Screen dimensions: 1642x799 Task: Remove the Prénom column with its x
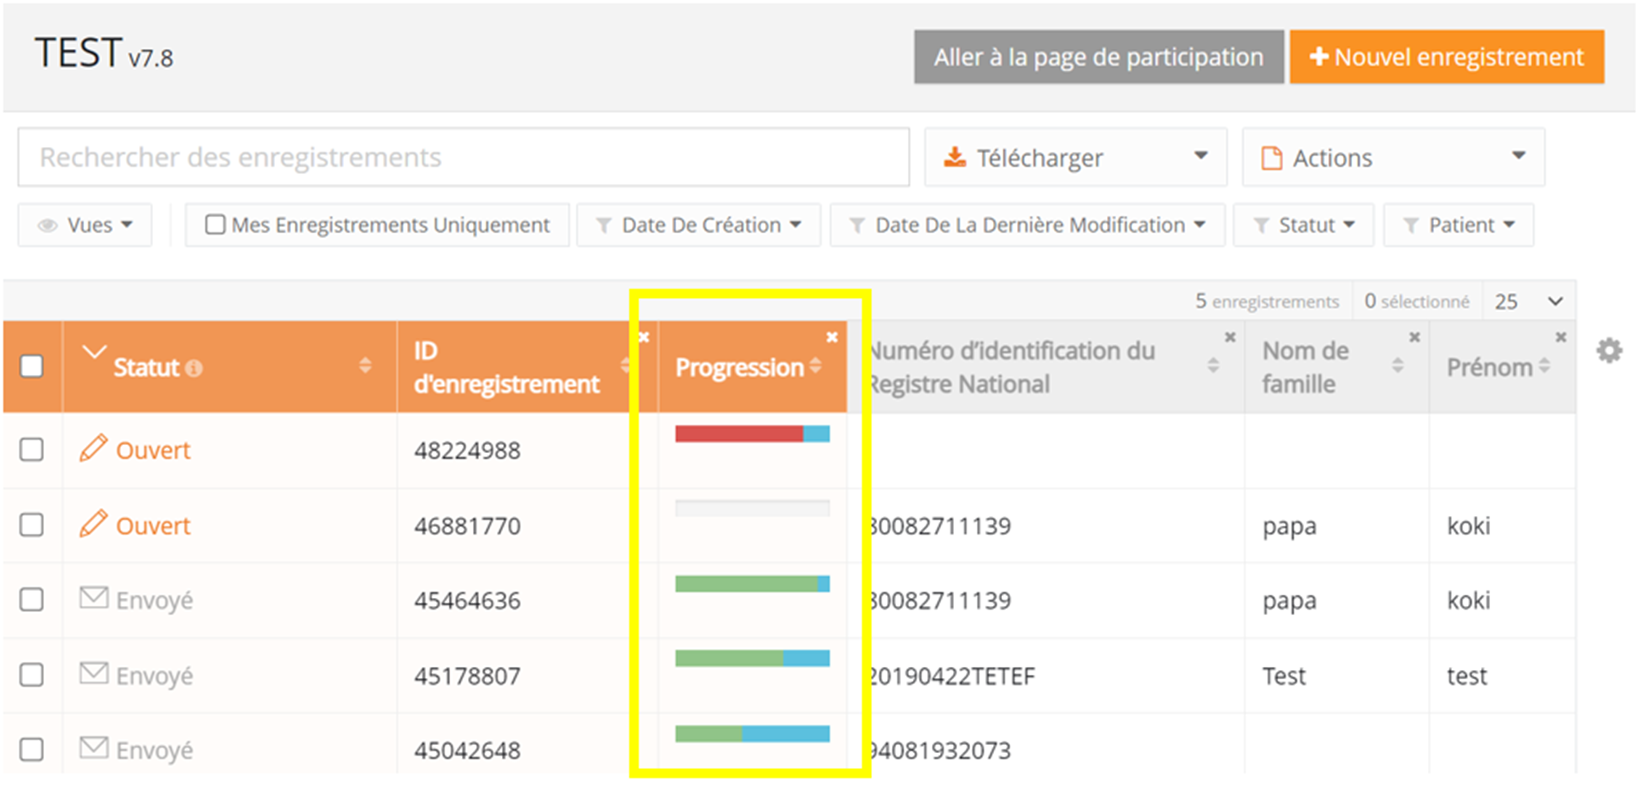(1561, 338)
